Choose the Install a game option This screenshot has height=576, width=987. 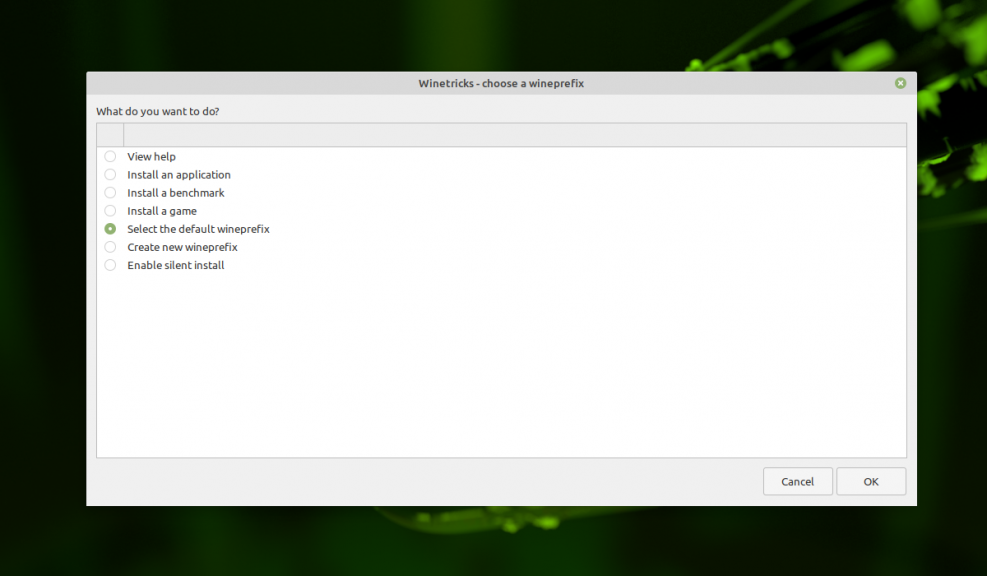click(x=110, y=210)
